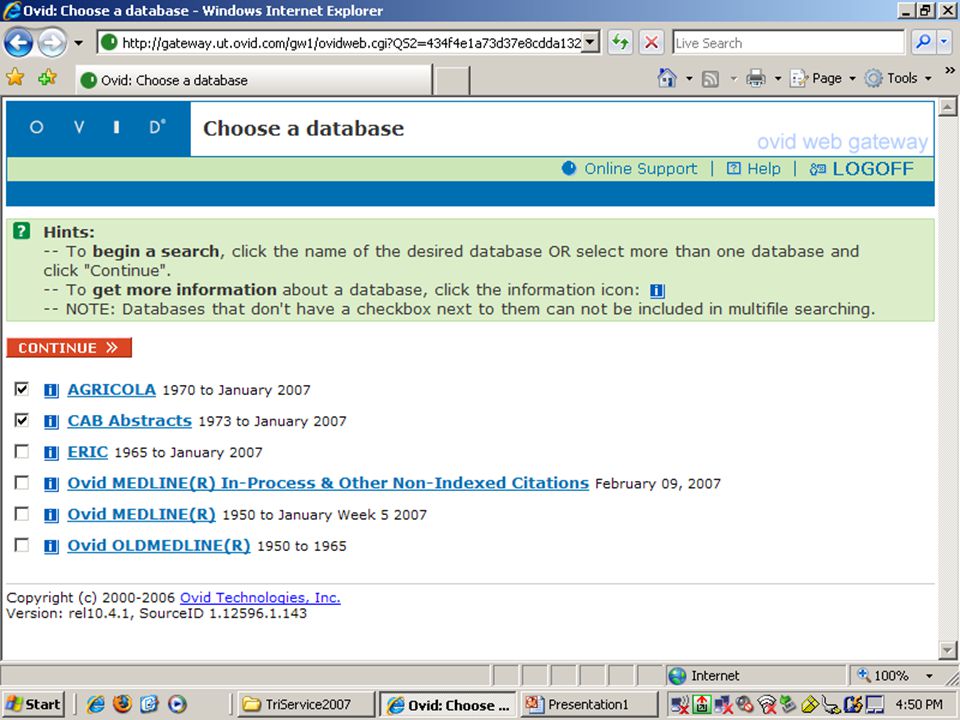The width and height of the screenshot is (960, 720).
Task: Show more command bar items chevron
Action: 950,70
